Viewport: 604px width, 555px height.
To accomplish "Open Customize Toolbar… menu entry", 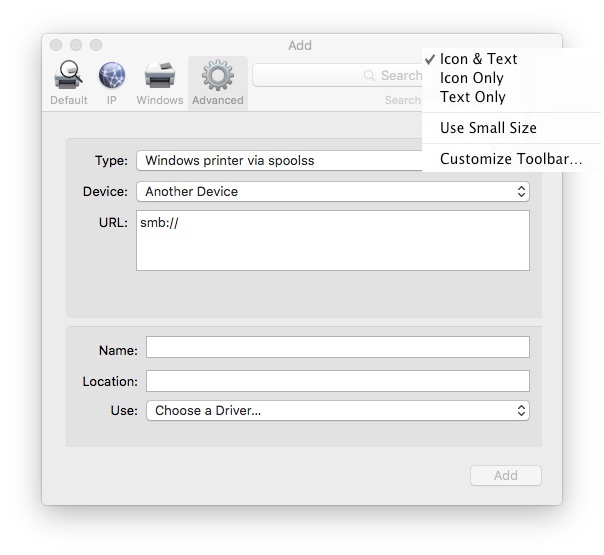I will [510, 159].
